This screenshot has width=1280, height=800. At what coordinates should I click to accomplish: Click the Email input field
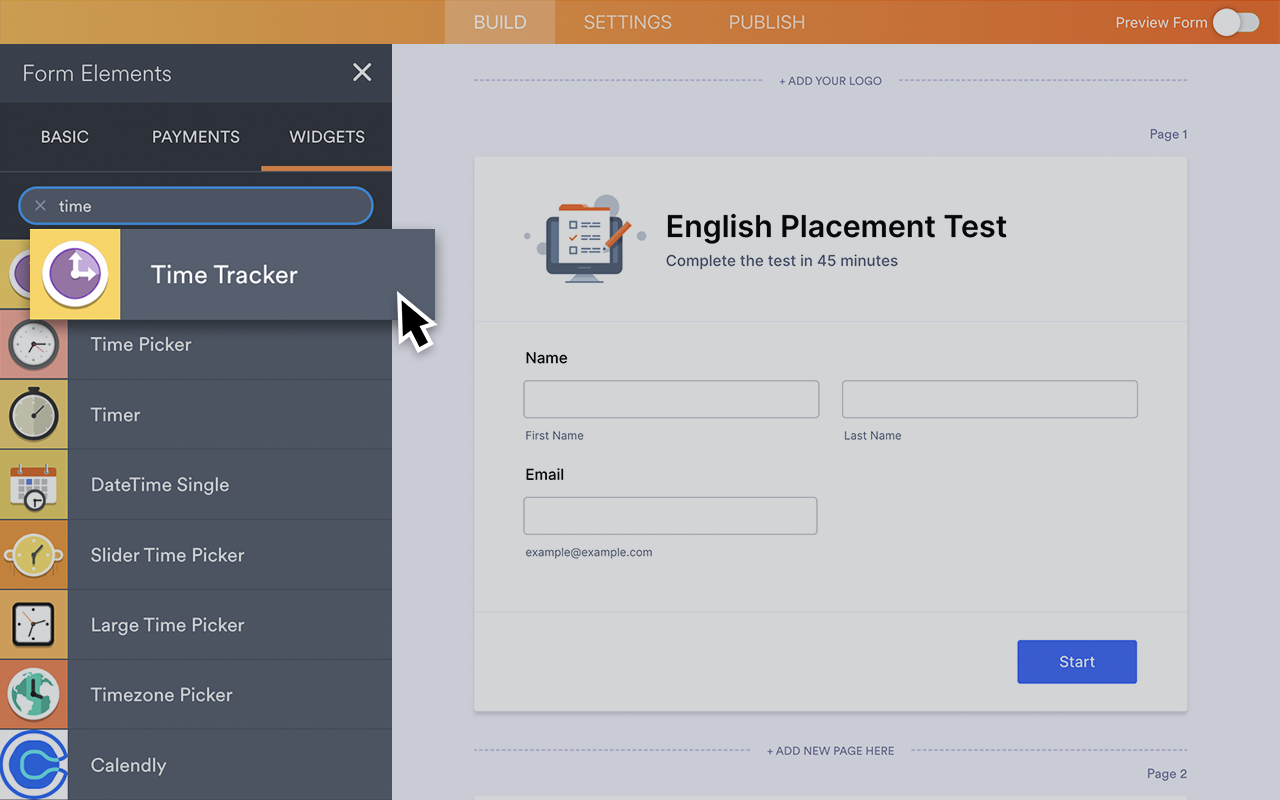[670, 516]
